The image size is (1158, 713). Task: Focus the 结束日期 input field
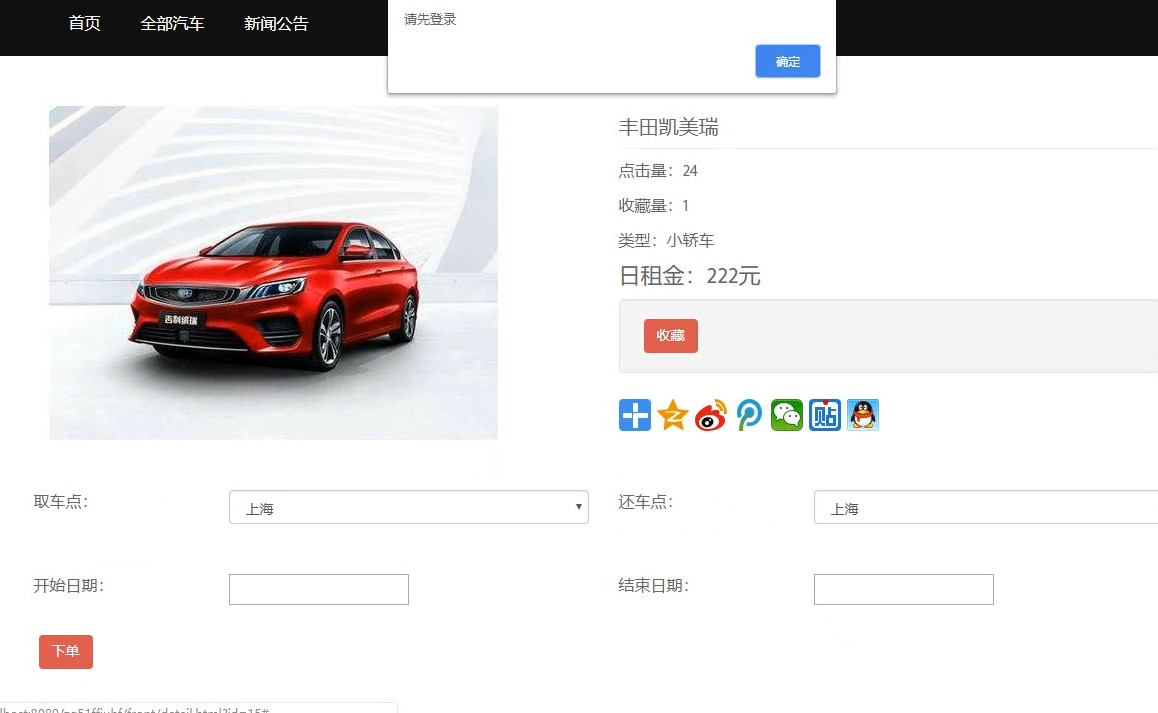tap(904, 590)
